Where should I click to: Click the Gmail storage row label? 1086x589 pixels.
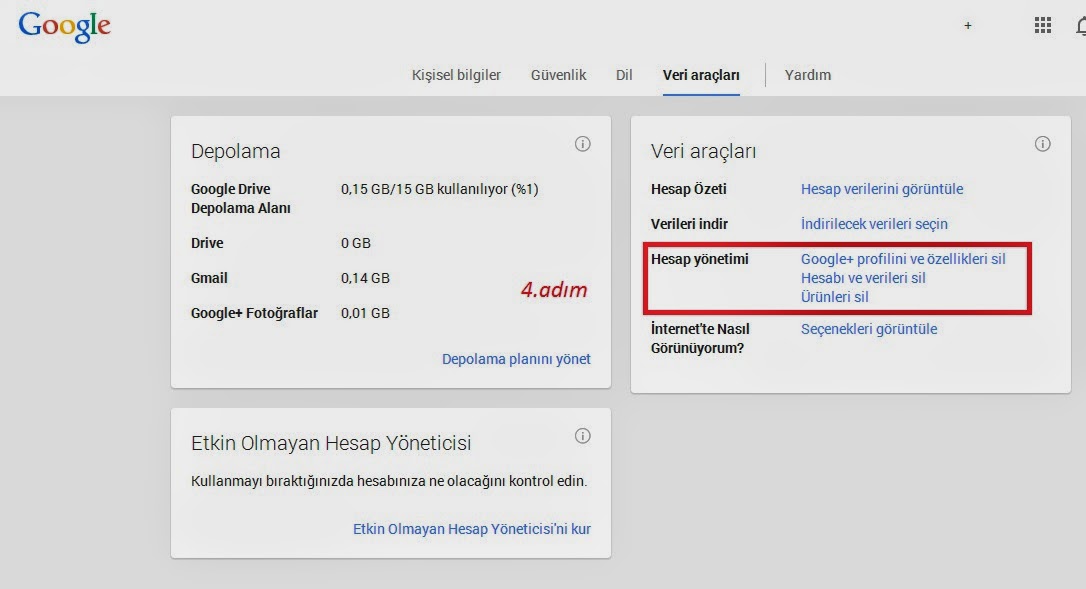[209, 278]
